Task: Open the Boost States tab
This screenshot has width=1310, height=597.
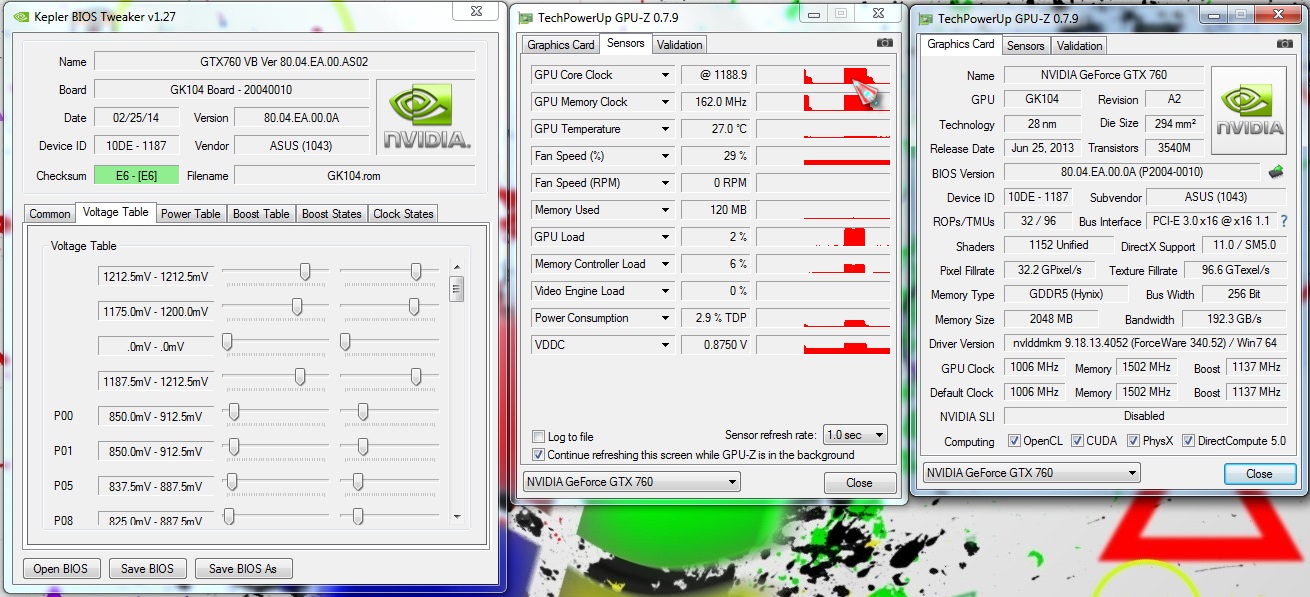Action: point(332,214)
